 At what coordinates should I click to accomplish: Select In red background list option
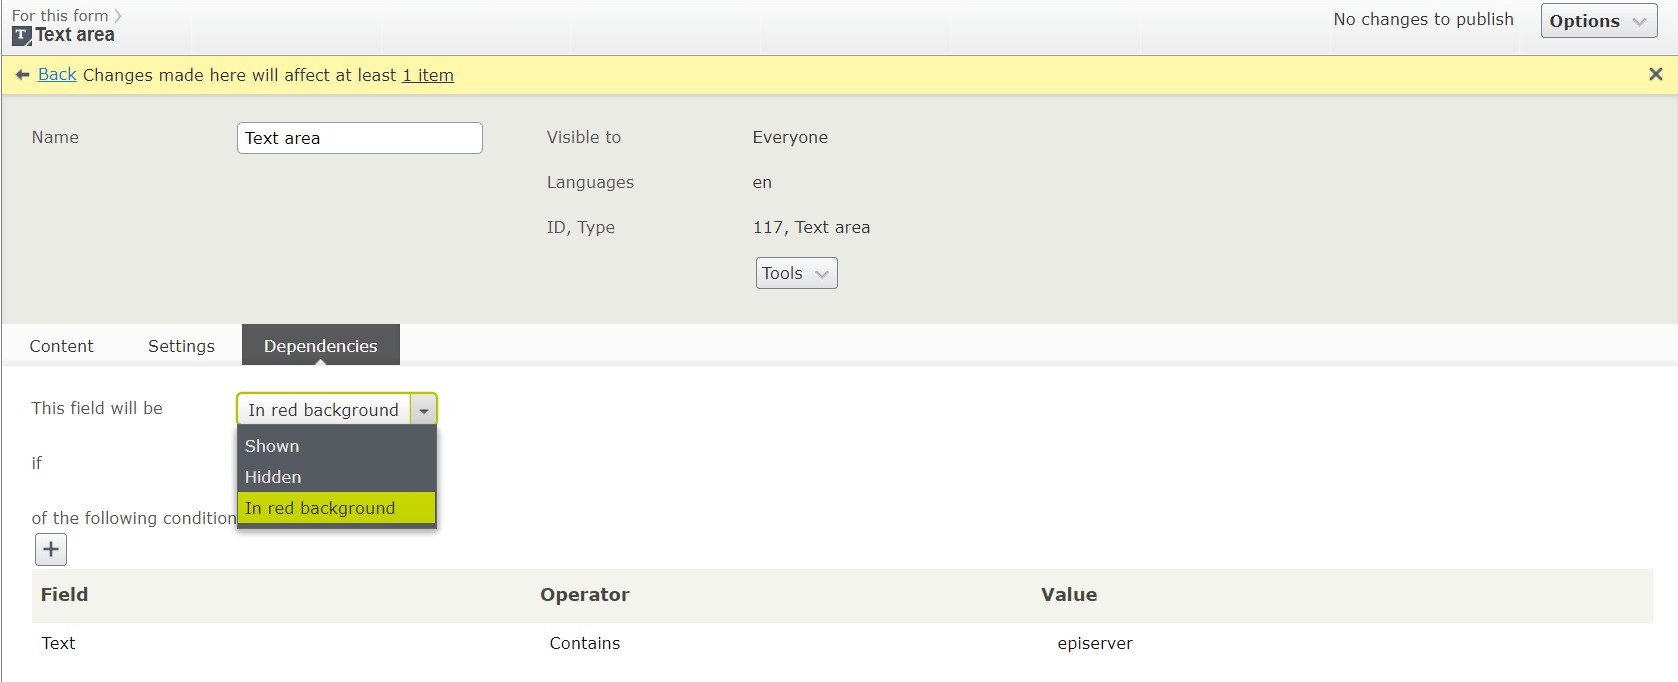click(320, 508)
